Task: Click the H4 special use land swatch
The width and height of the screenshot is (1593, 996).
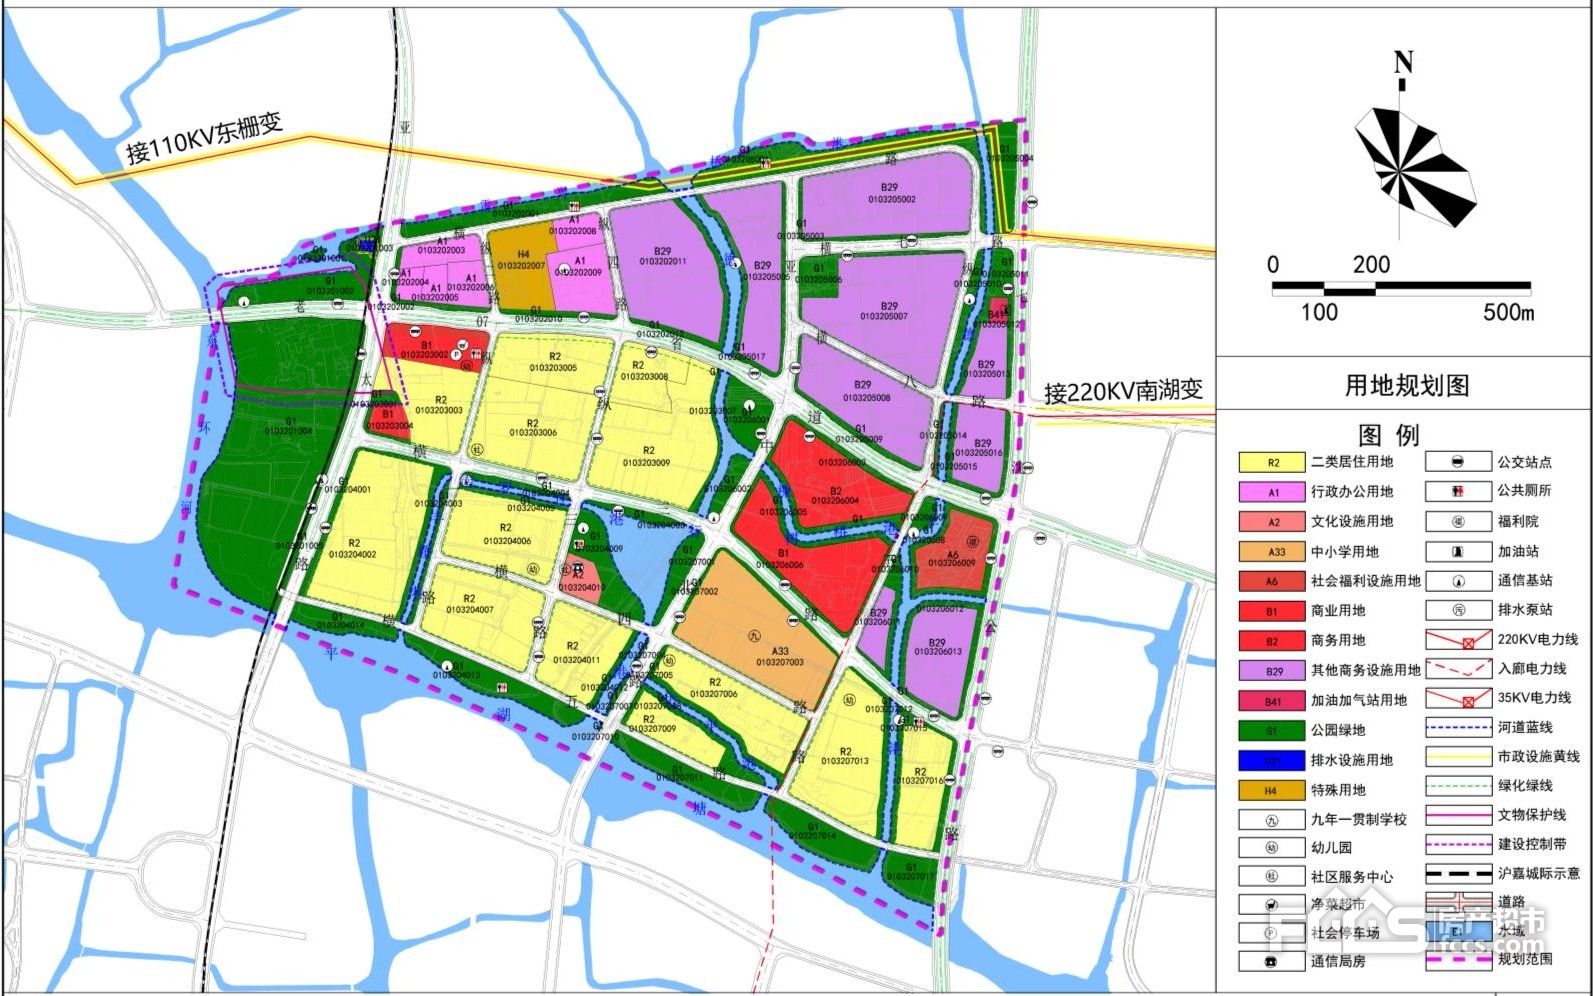Action: 1272,789
